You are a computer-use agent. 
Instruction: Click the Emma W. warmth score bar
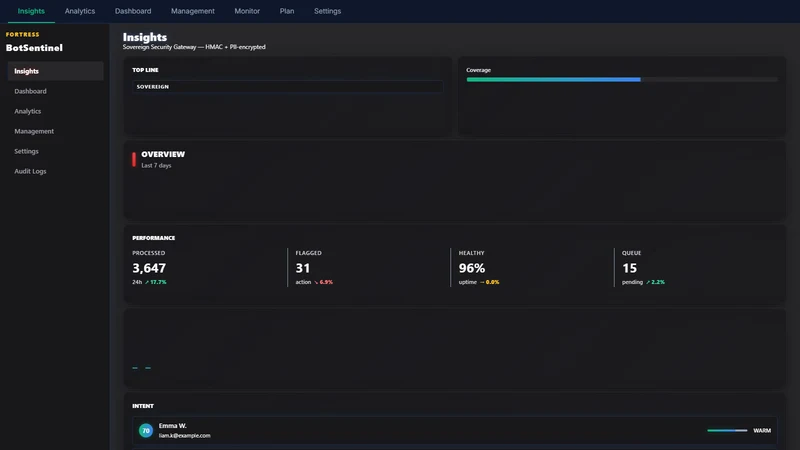click(727, 431)
